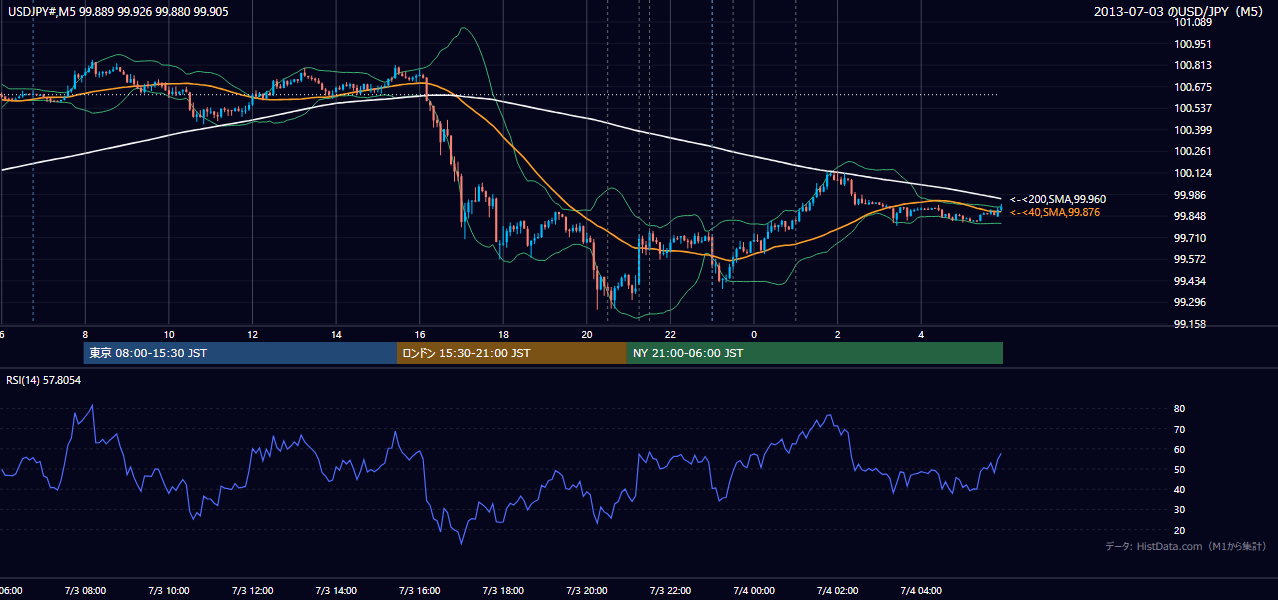Viewport: 1278px width, 600px height.
Task: Click the HistData.com data source credit
Action: pyautogui.click(x=1186, y=546)
